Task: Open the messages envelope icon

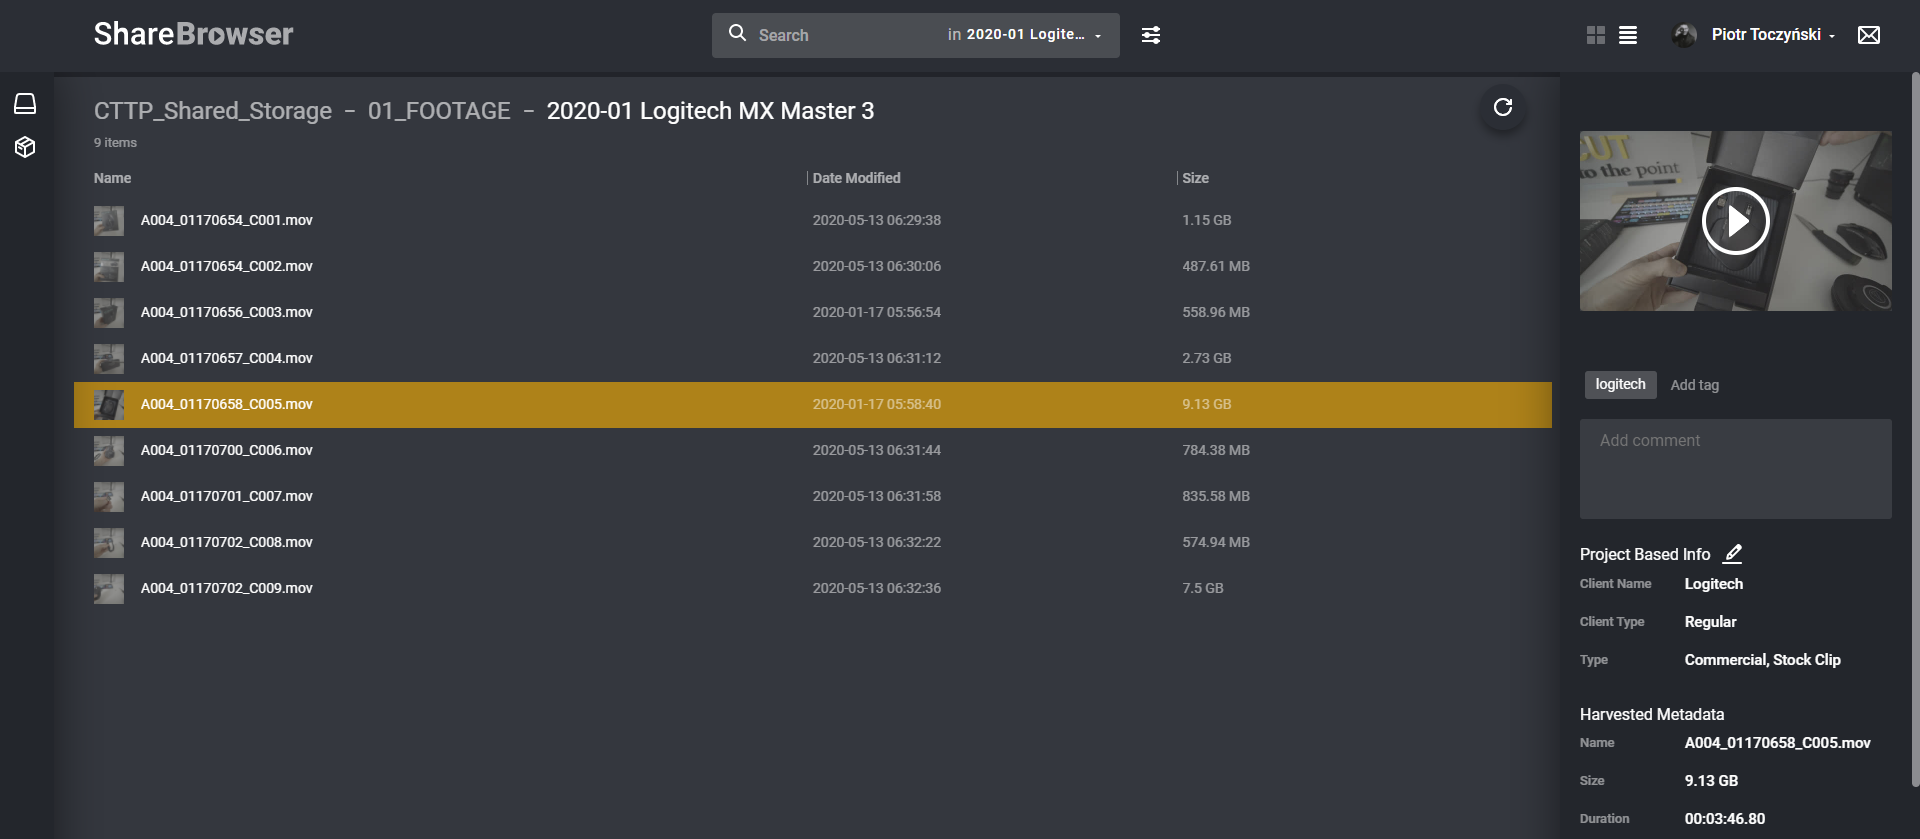Action: [1869, 35]
